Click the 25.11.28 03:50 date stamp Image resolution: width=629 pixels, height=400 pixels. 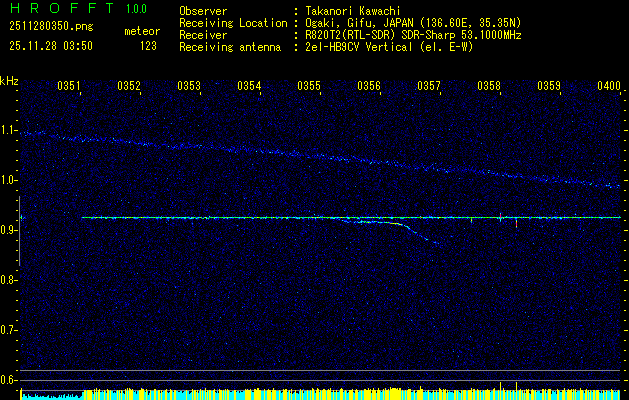point(50,45)
